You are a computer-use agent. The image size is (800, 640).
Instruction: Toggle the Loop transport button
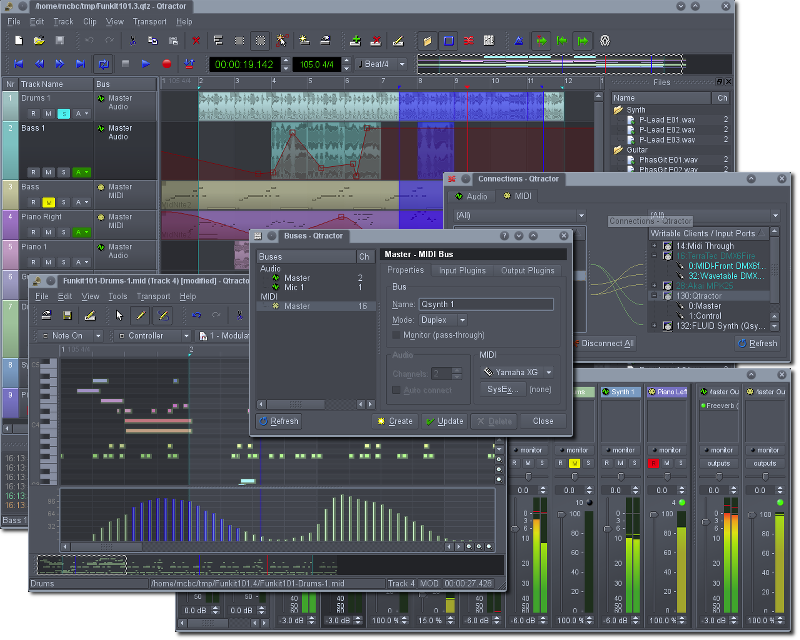[x=103, y=64]
